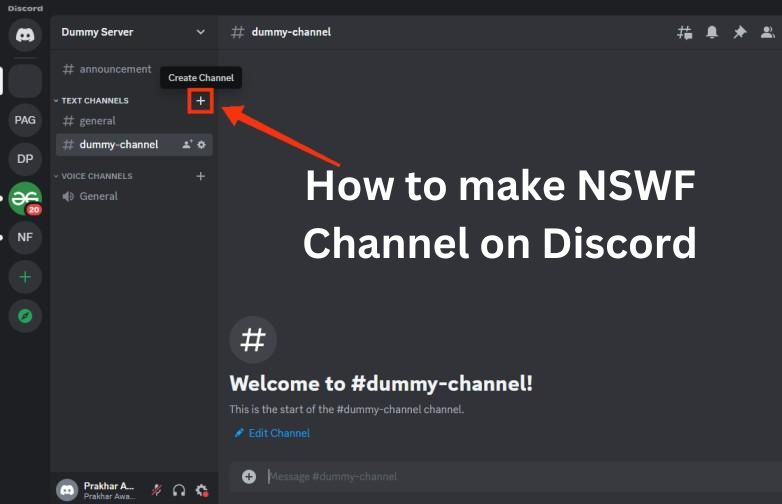
Task: Click the Edit Channel link
Action: tap(272, 433)
